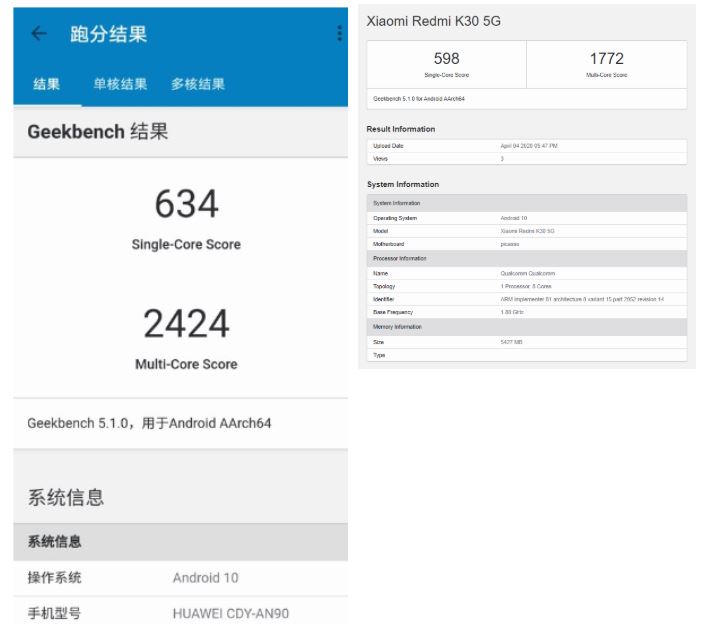Image resolution: width=712 pixels, height=639 pixels.
Task: Click the 2424 multi-core score
Action: (186, 325)
